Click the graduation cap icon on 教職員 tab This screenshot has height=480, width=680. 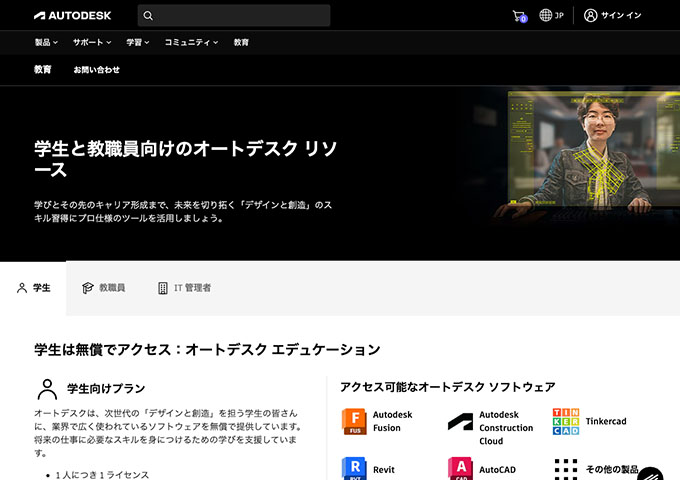pyautogui.click(x=88, y=288)
